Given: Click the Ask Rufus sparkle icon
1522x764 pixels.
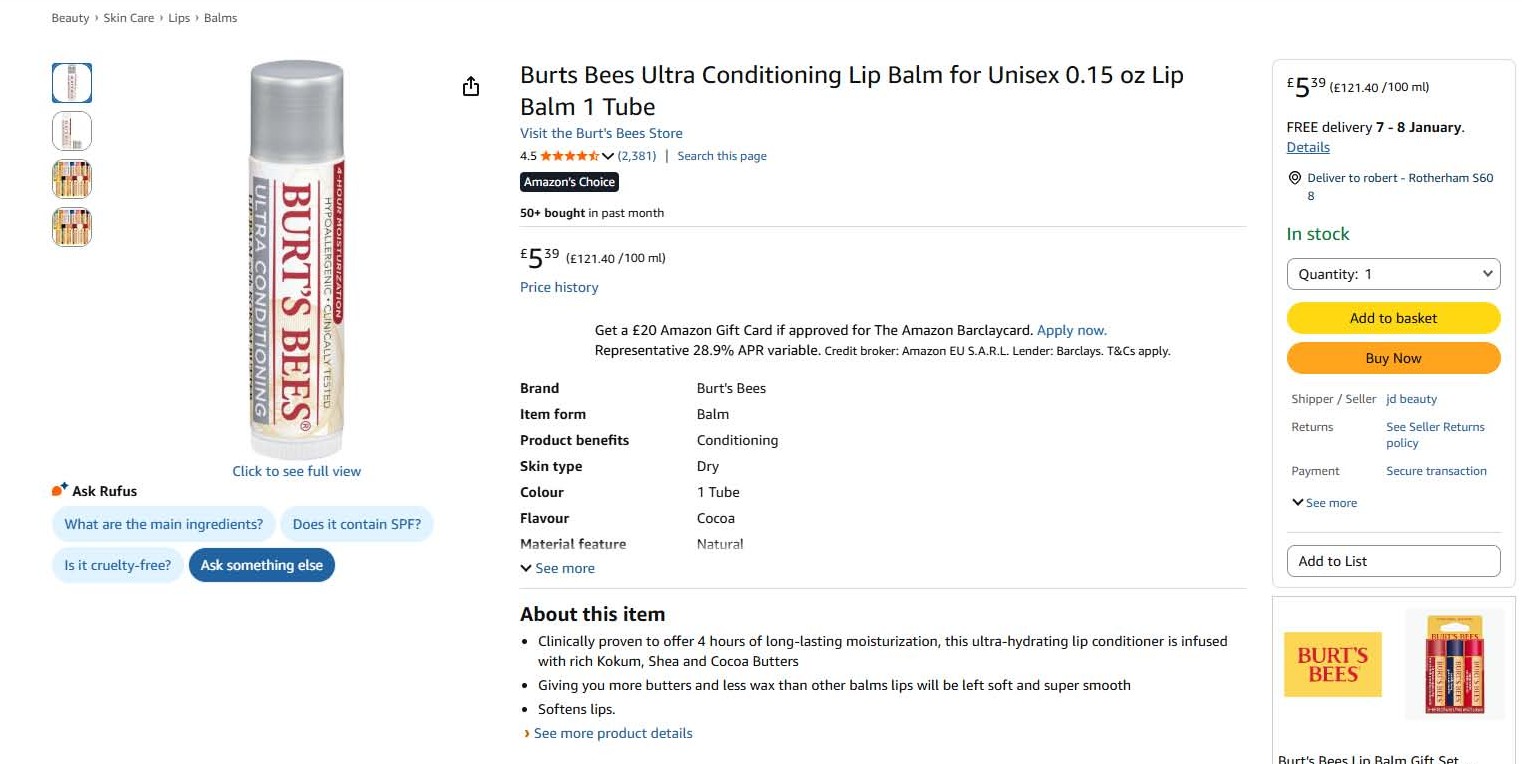Looking at the screenshot, I should pyautogui.click(x=59, y=490).
